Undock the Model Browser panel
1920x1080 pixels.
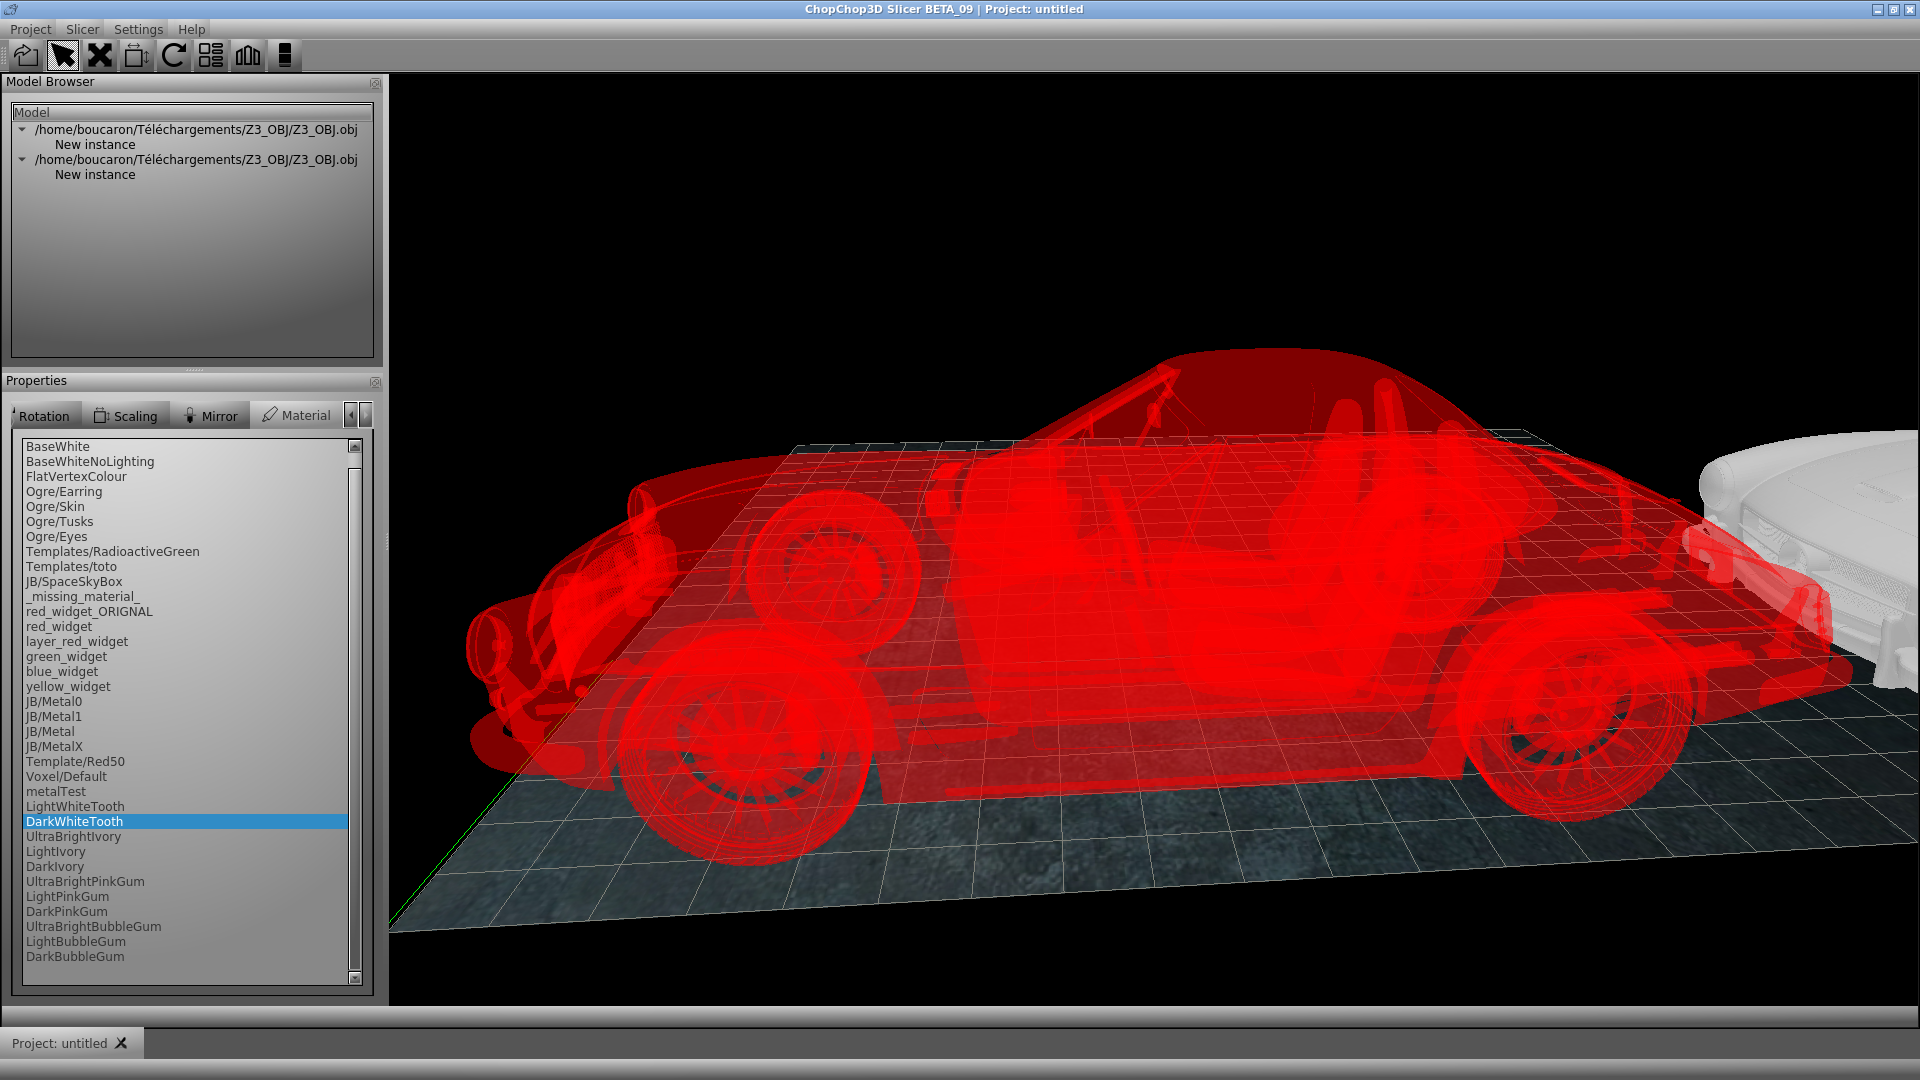pyautogui.click(x=375, y=83)
